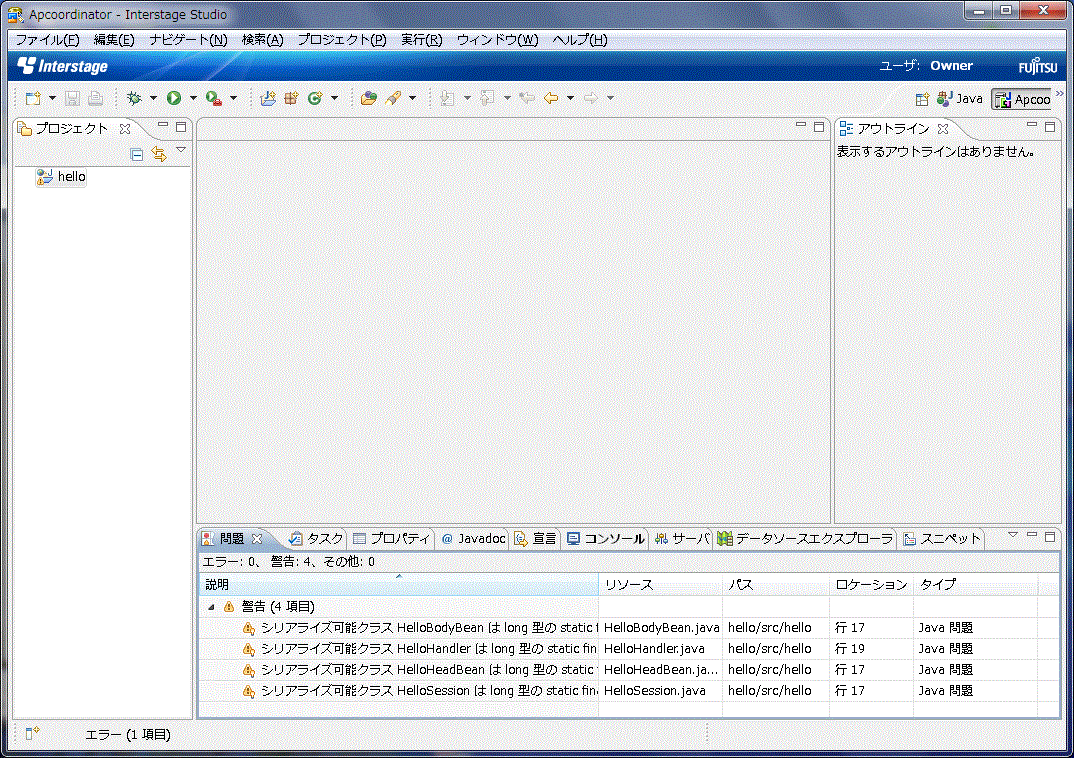Image resolution: width=1074 pixels, height=758 pixels.
Task: Open the Problems view menu triangle
Action: tap(1012, 535)
